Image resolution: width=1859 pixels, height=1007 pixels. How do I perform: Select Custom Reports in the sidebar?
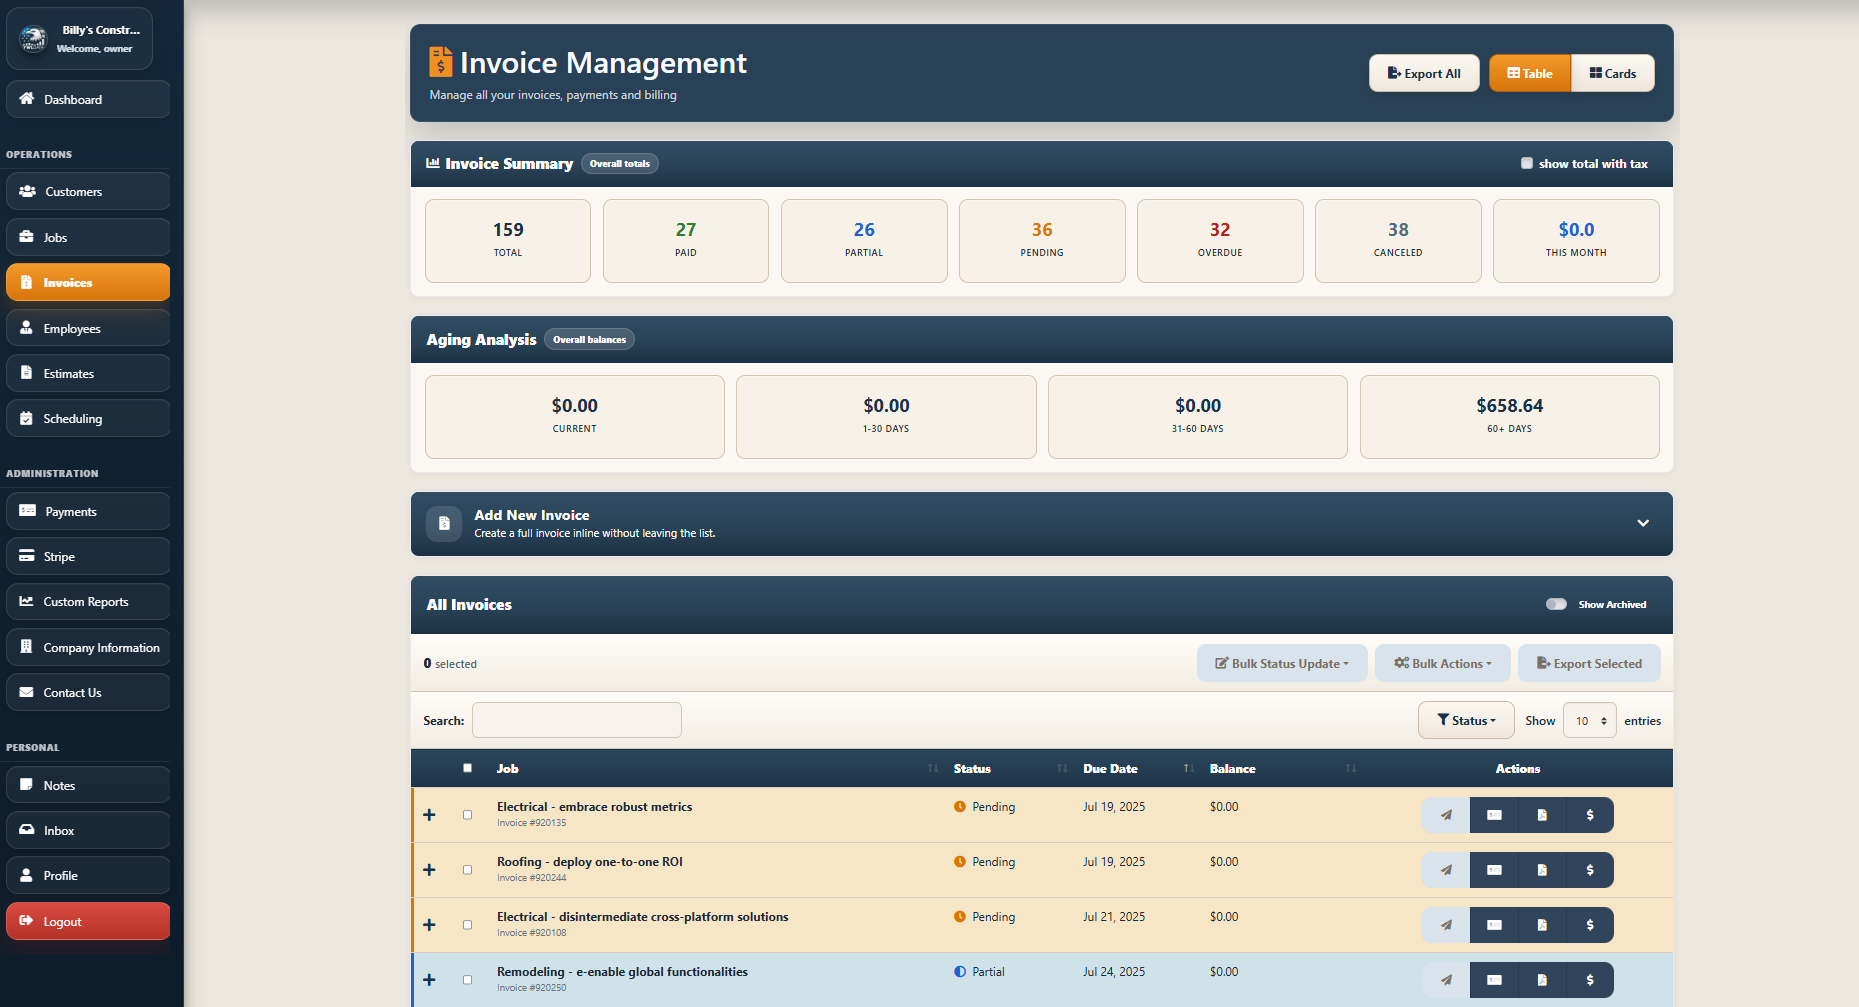[x=87, y=601]
